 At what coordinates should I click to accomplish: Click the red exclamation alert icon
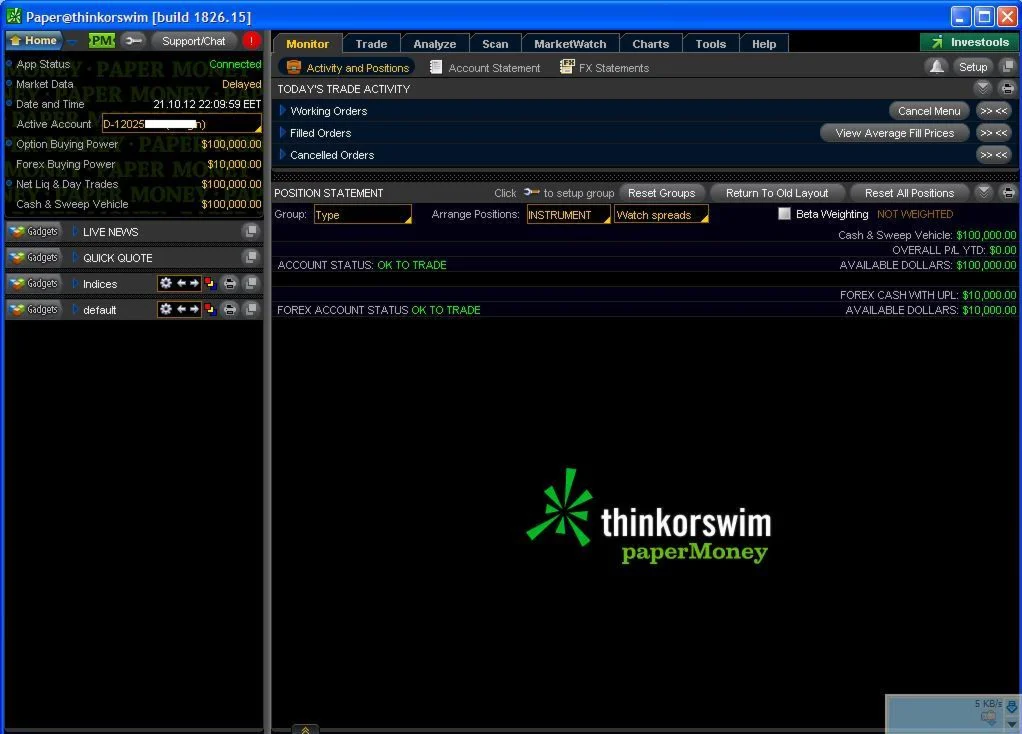pyautogui.click(x=252, y=40)
